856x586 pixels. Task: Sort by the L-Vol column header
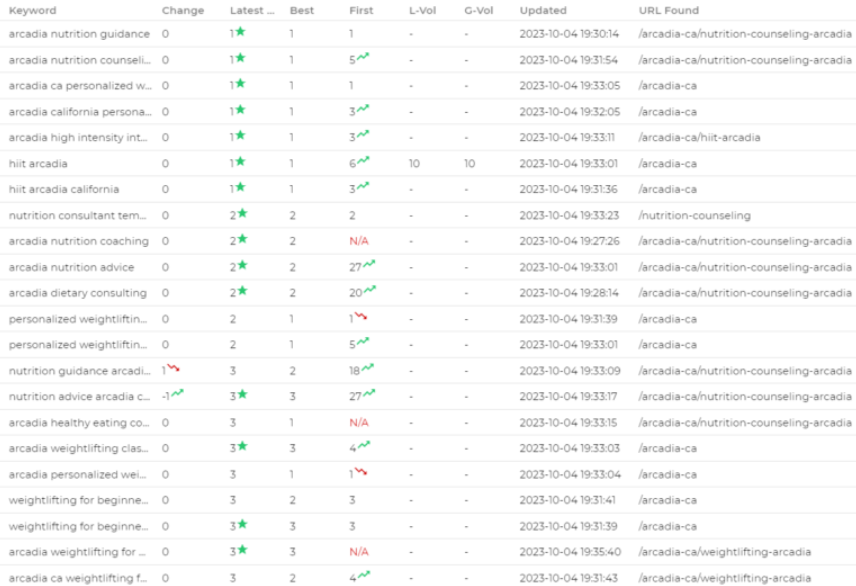[421, 10]
